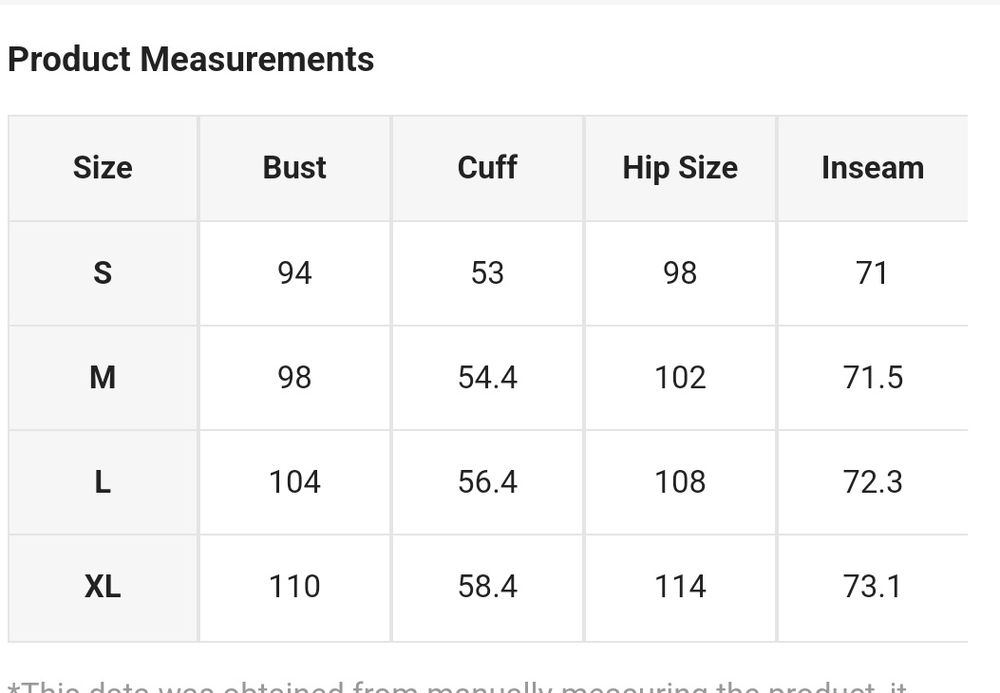Select the Size column header

[x=102, y=168]
